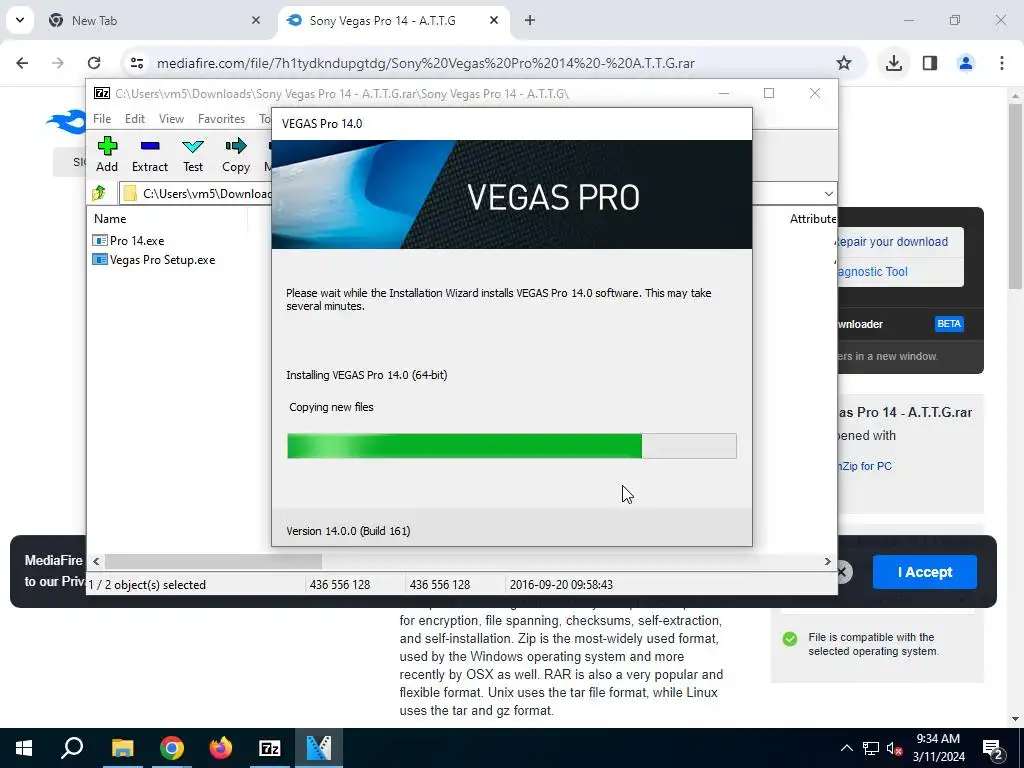1024x768 pixels.
Task: Click the 2016-09-20 09:58:43 status bar entry
Action: coord(561,584)
